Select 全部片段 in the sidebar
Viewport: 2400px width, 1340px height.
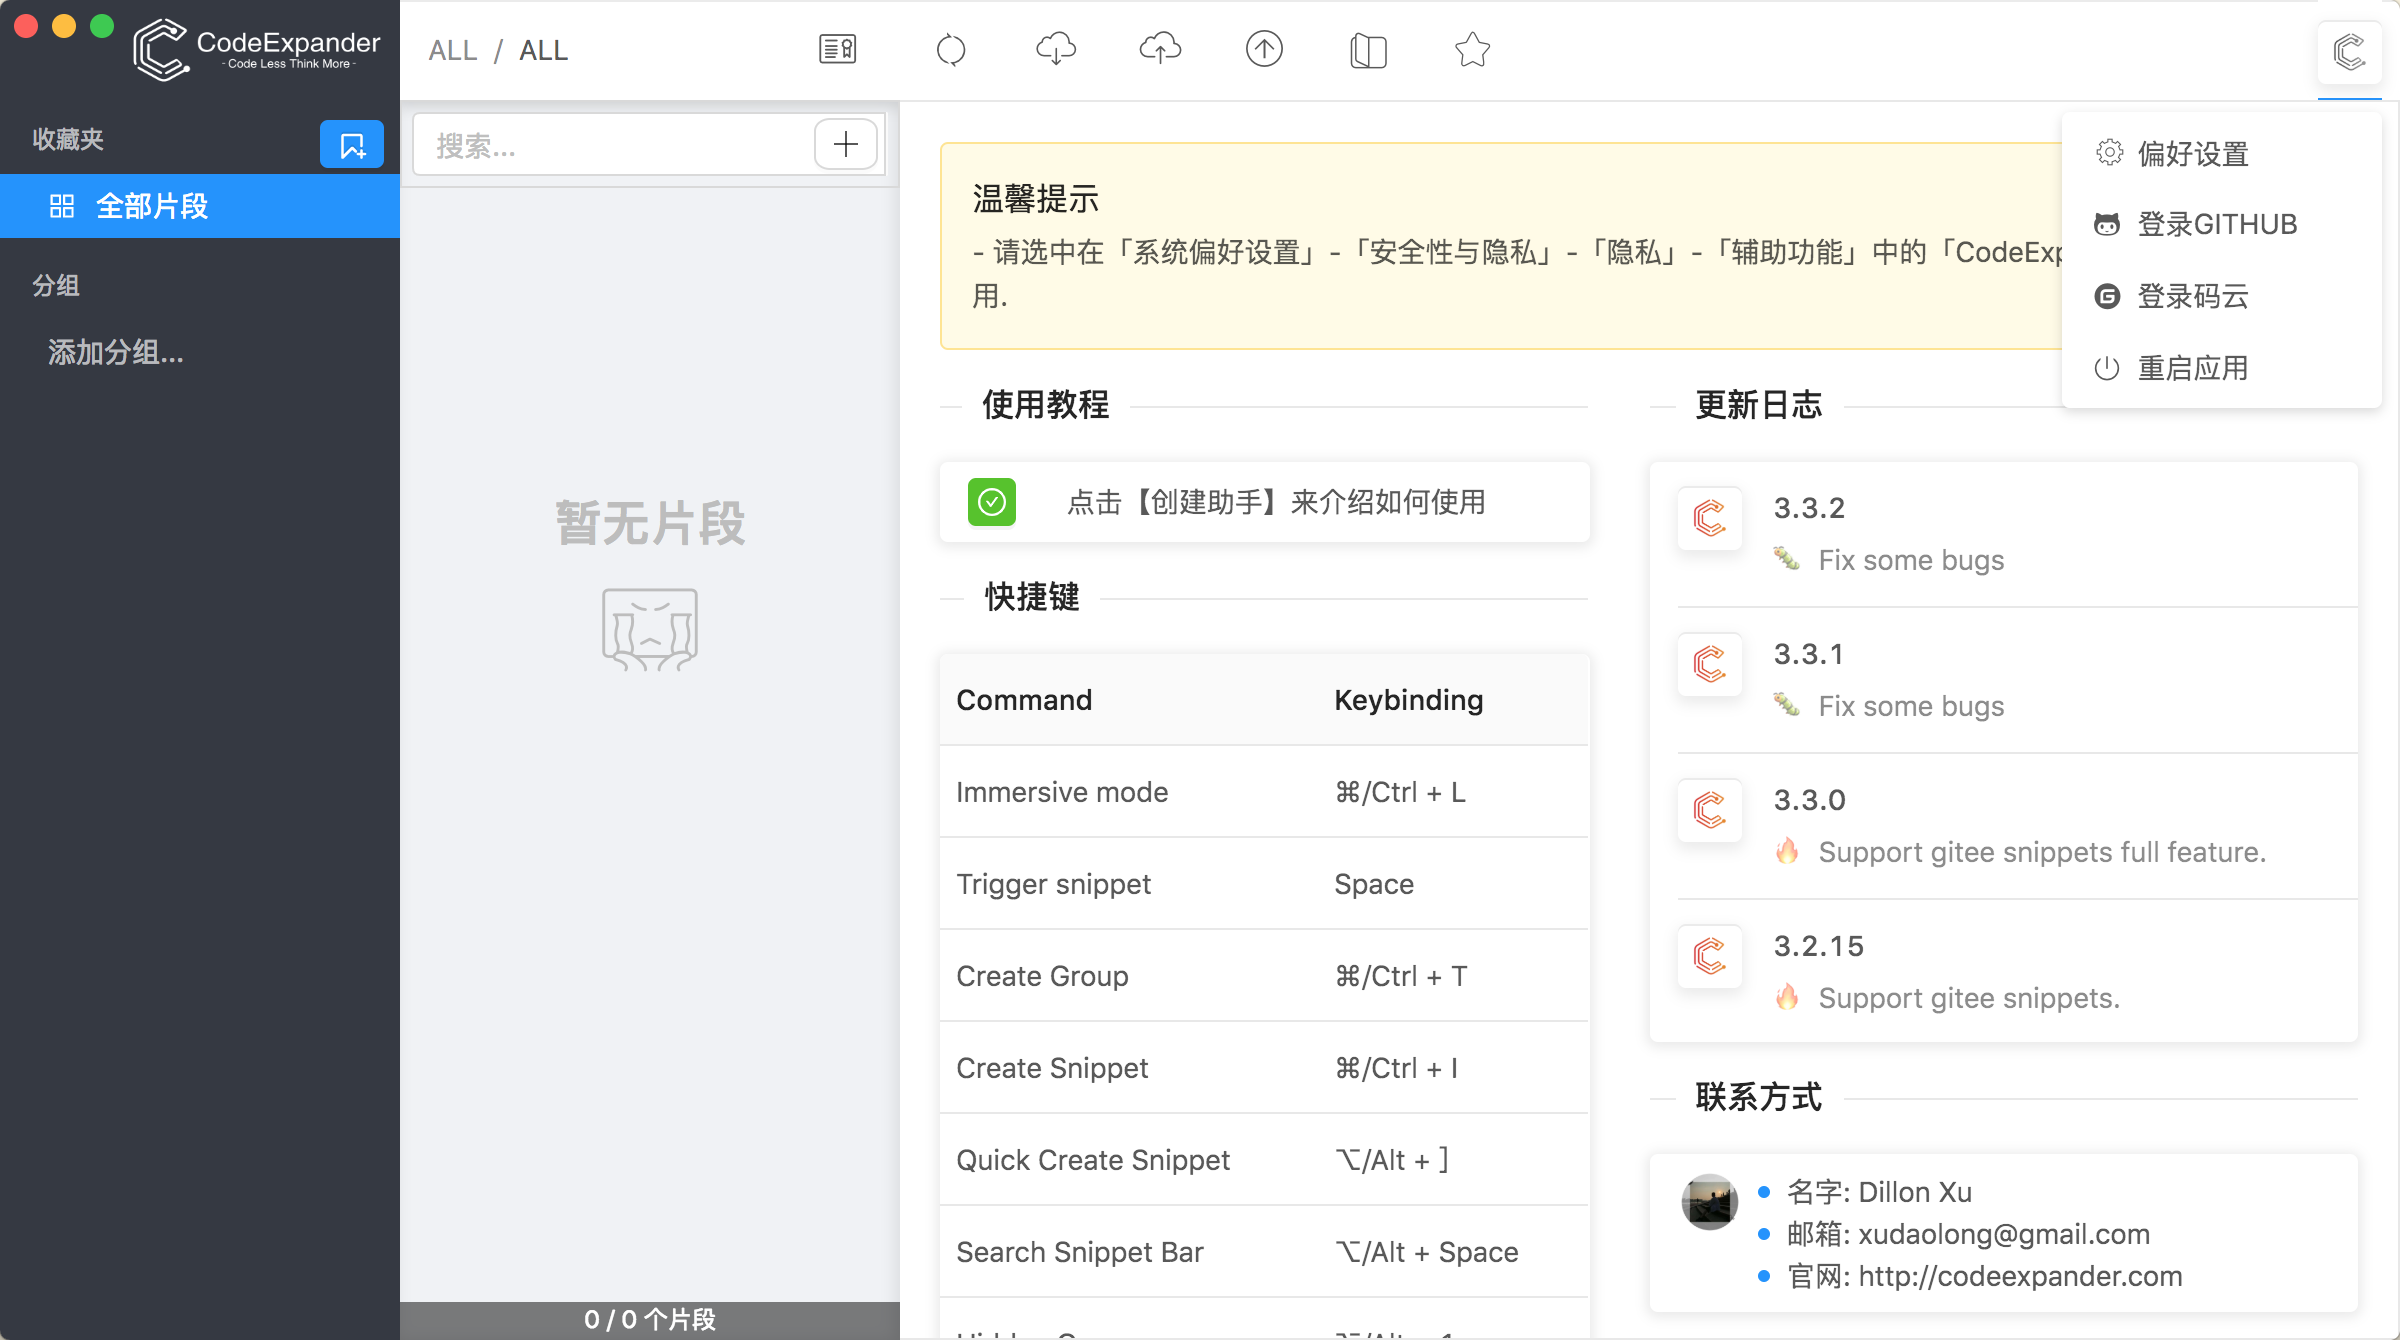[152, 206]
